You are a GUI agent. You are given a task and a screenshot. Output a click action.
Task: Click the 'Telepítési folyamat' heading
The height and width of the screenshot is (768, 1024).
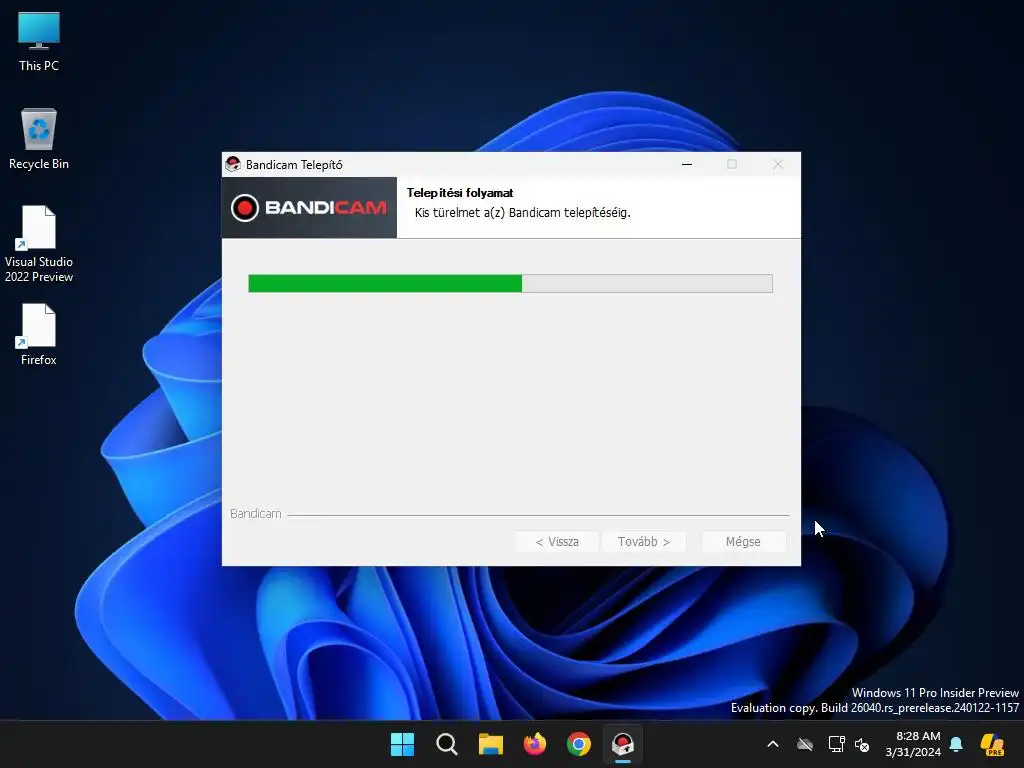click(460, 193)
